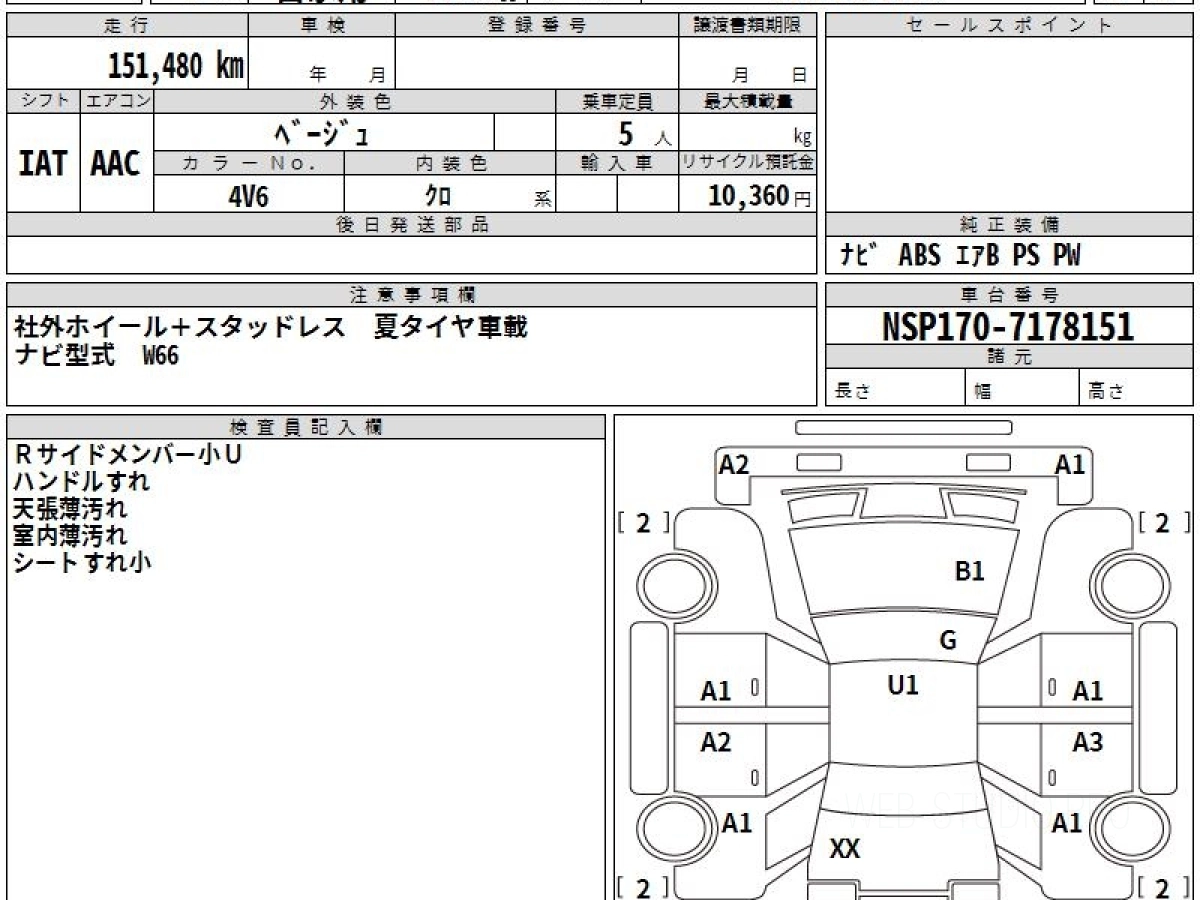
Task: Click the シフト column header
Action: coord(43,101)
